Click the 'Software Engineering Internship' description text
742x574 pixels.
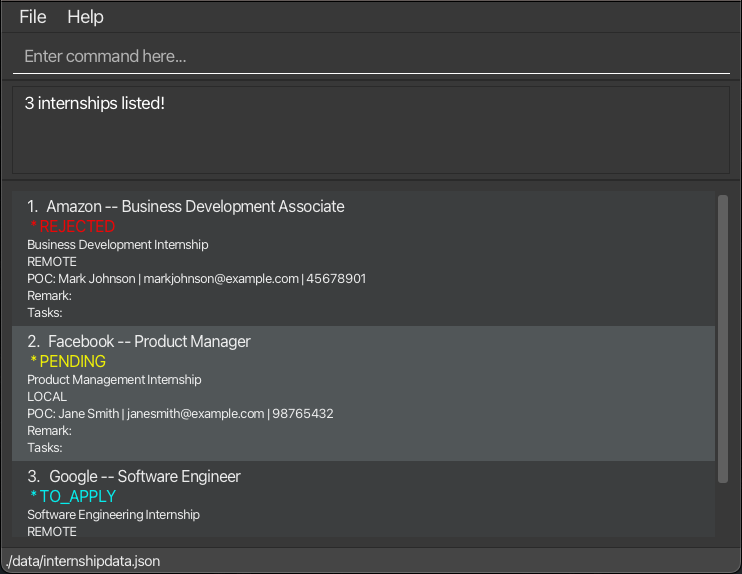[113, 514]
